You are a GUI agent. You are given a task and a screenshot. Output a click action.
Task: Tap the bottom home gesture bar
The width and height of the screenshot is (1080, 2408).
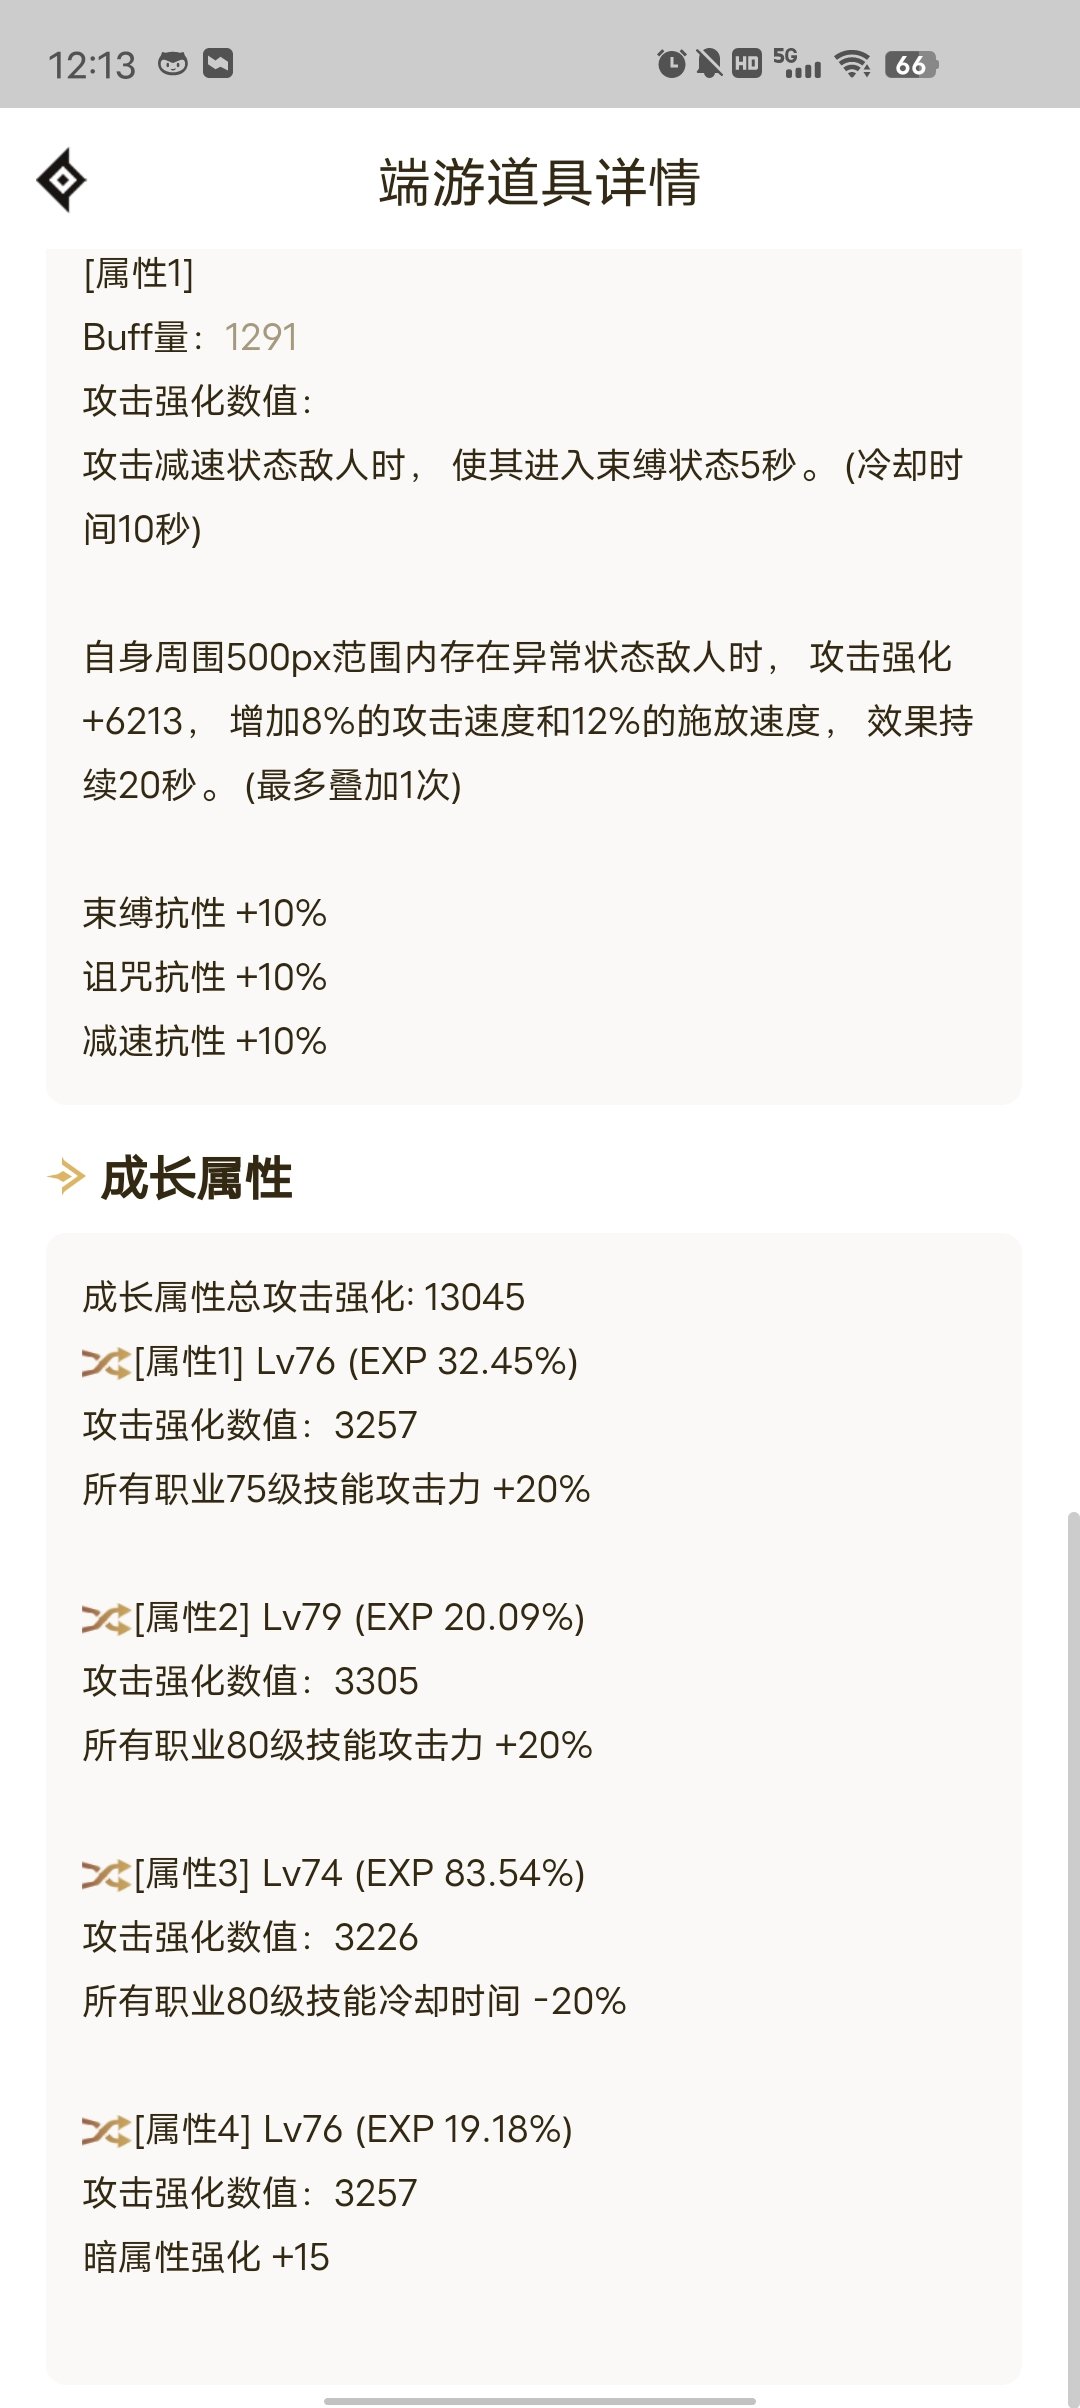540,2400
